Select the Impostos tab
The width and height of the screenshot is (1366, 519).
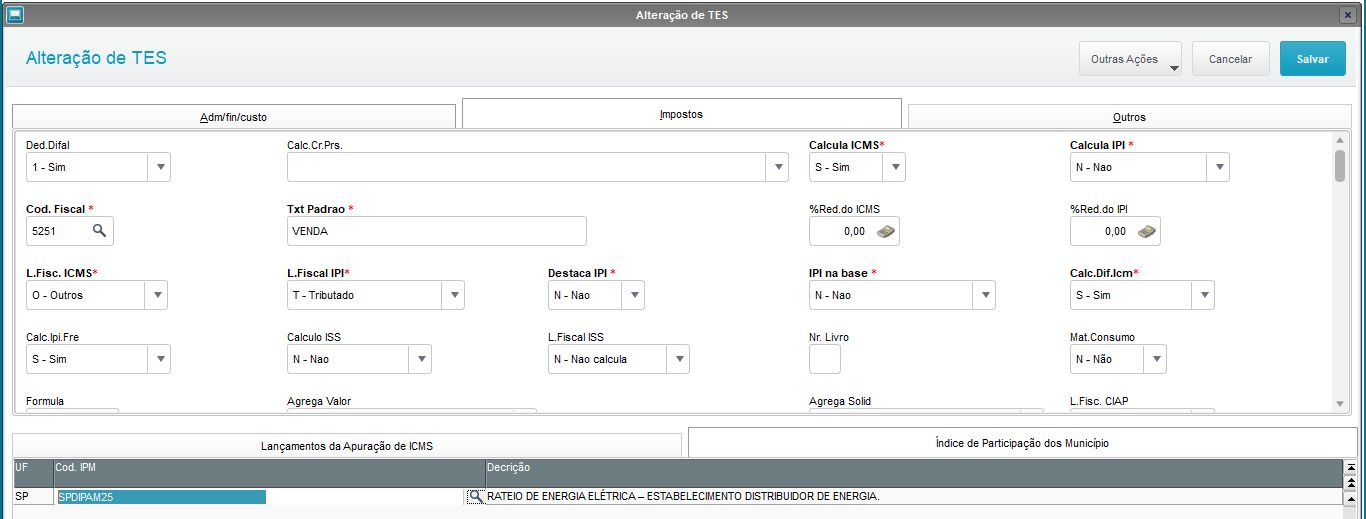(681, 113)
